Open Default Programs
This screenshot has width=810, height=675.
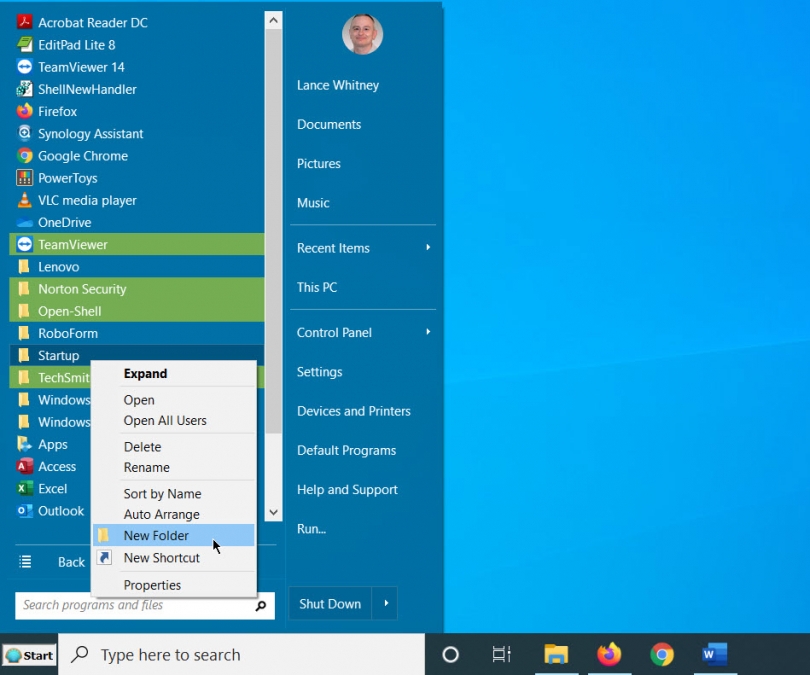(x=347, y=450)
